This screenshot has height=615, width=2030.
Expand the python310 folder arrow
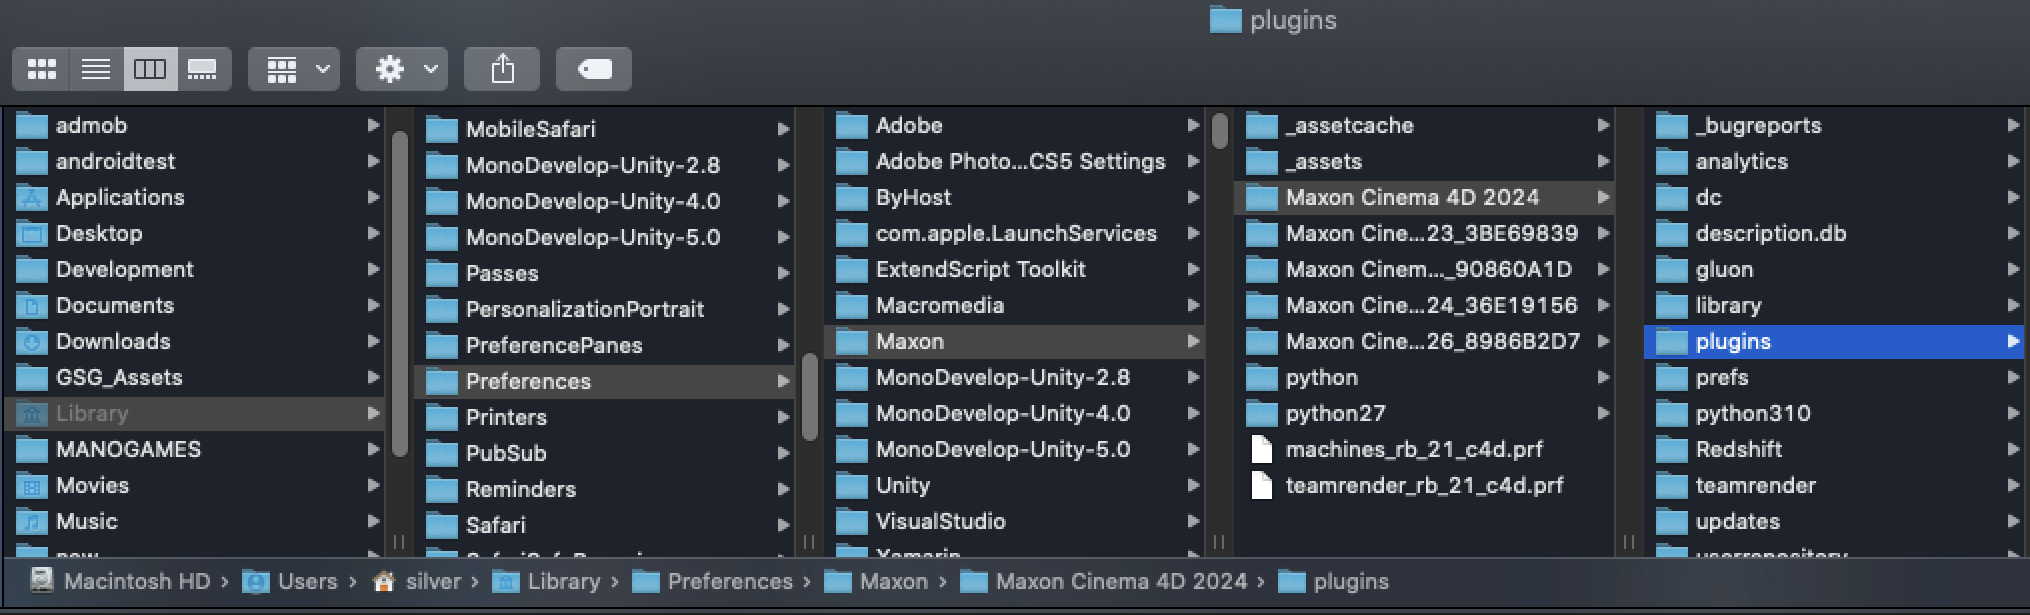pyautogui.click(x=2013, y=413)
